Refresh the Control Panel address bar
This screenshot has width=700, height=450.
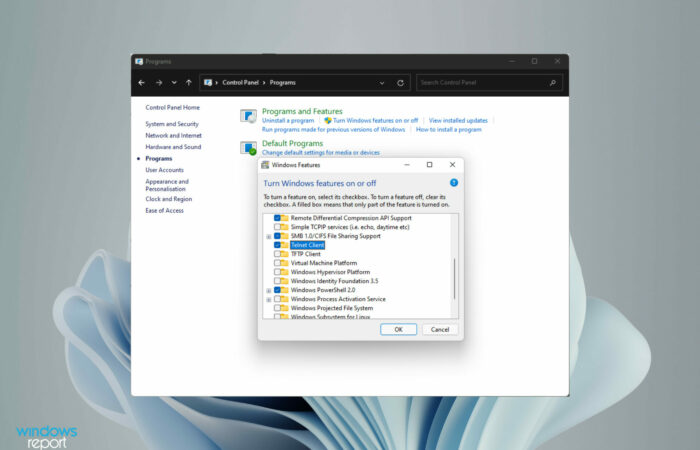click(400, 83)
